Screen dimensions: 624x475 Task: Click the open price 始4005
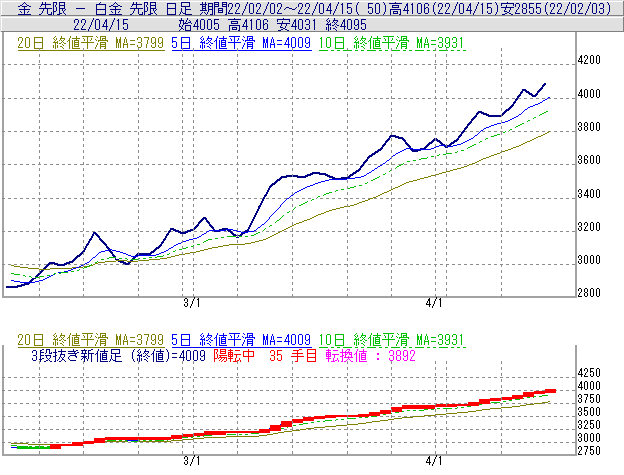(199, 25)
